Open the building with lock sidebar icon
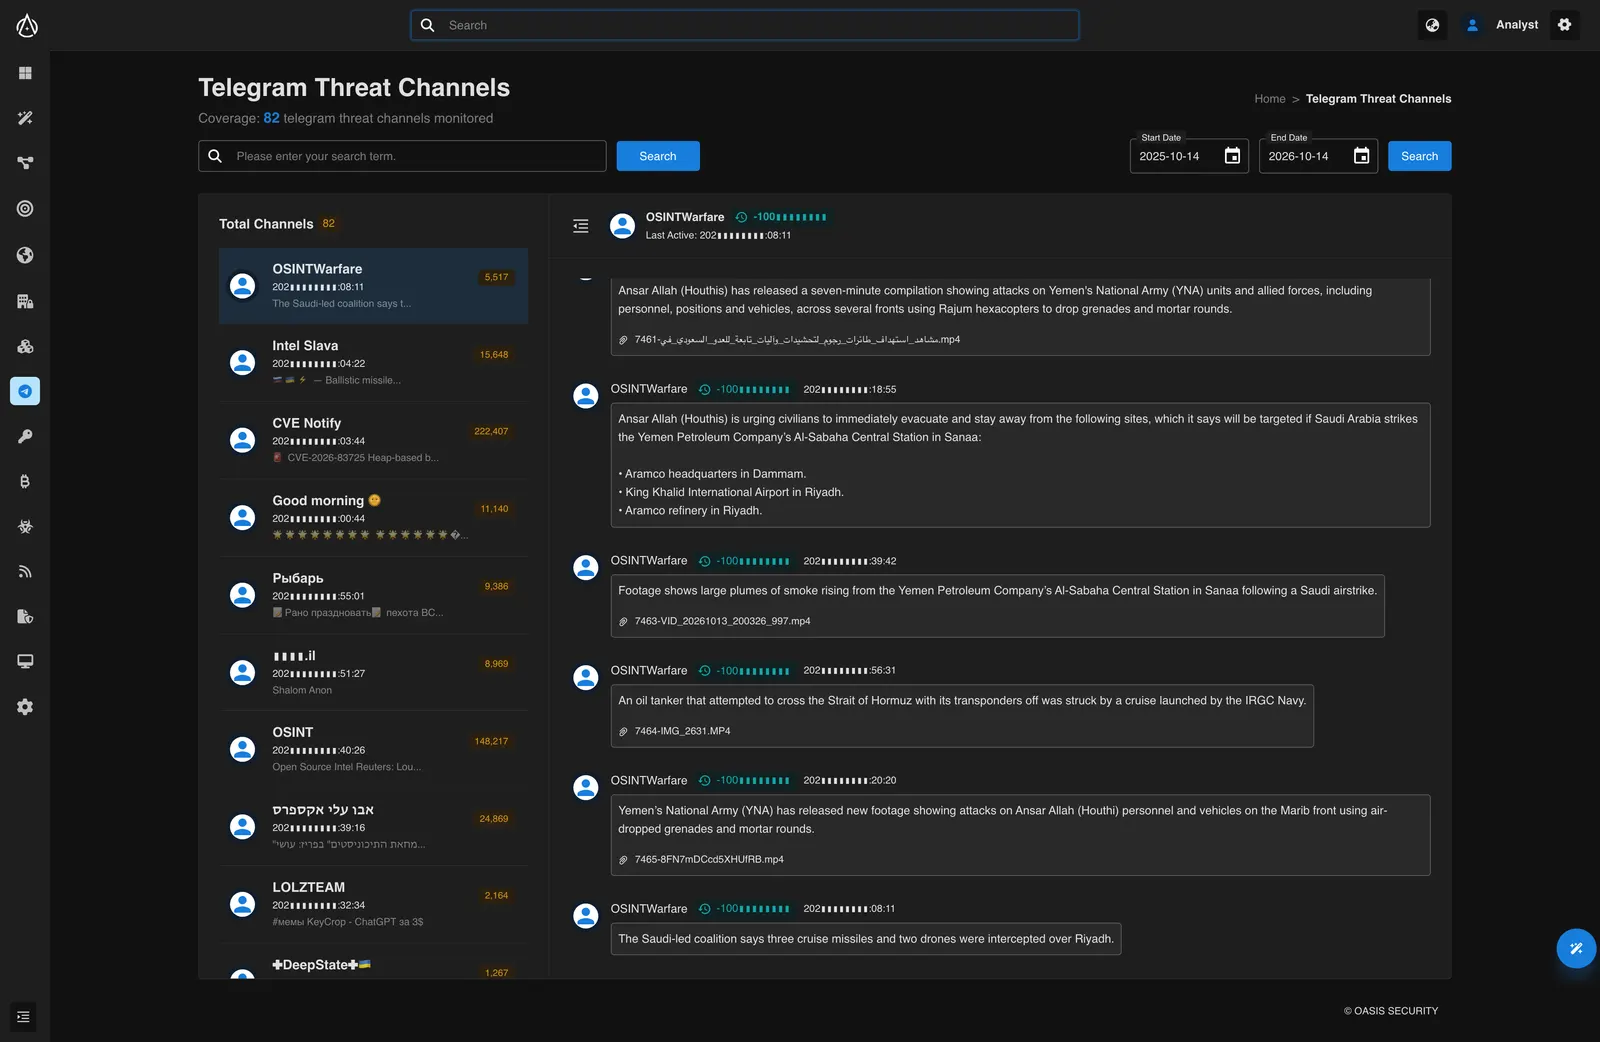 (25, 301)
